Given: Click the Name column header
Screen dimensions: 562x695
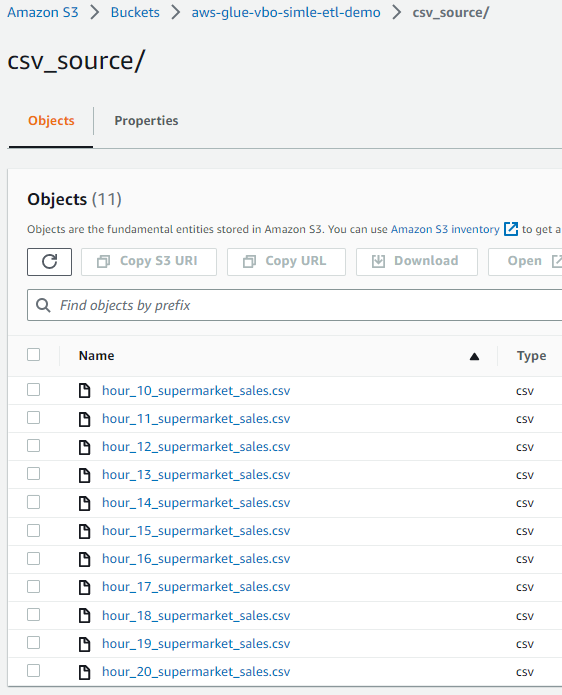Looking at the screenshot, I should coord(96,355).
